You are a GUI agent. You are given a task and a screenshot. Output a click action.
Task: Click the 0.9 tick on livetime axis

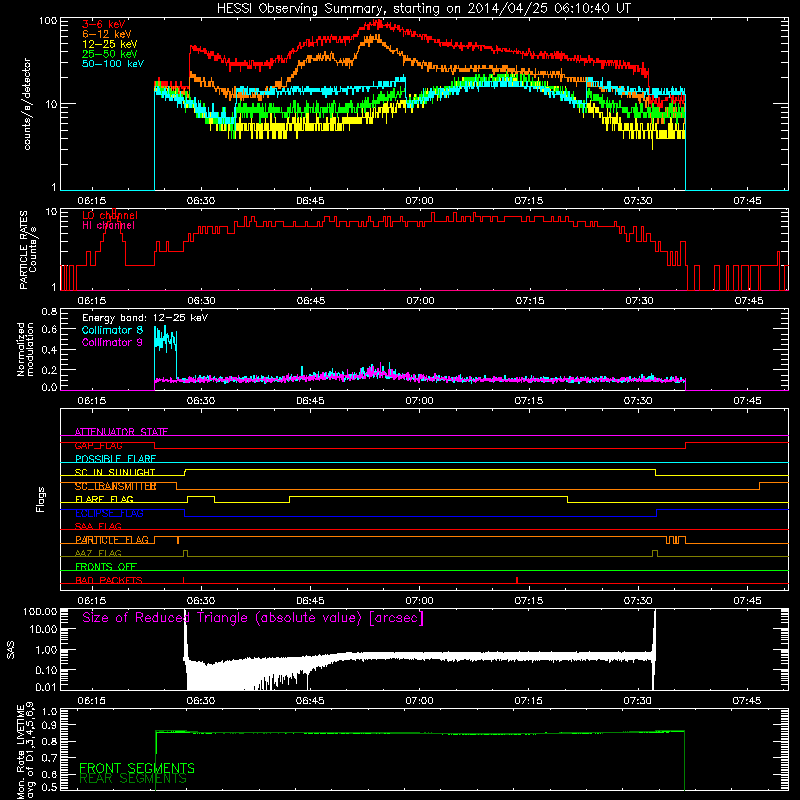point(49,725)
